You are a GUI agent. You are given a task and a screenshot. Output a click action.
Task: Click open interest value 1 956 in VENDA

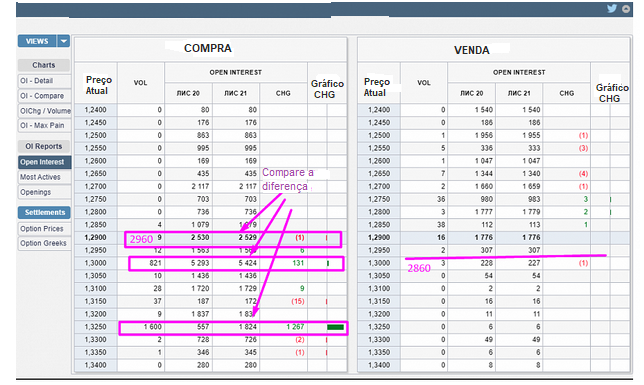483,135
